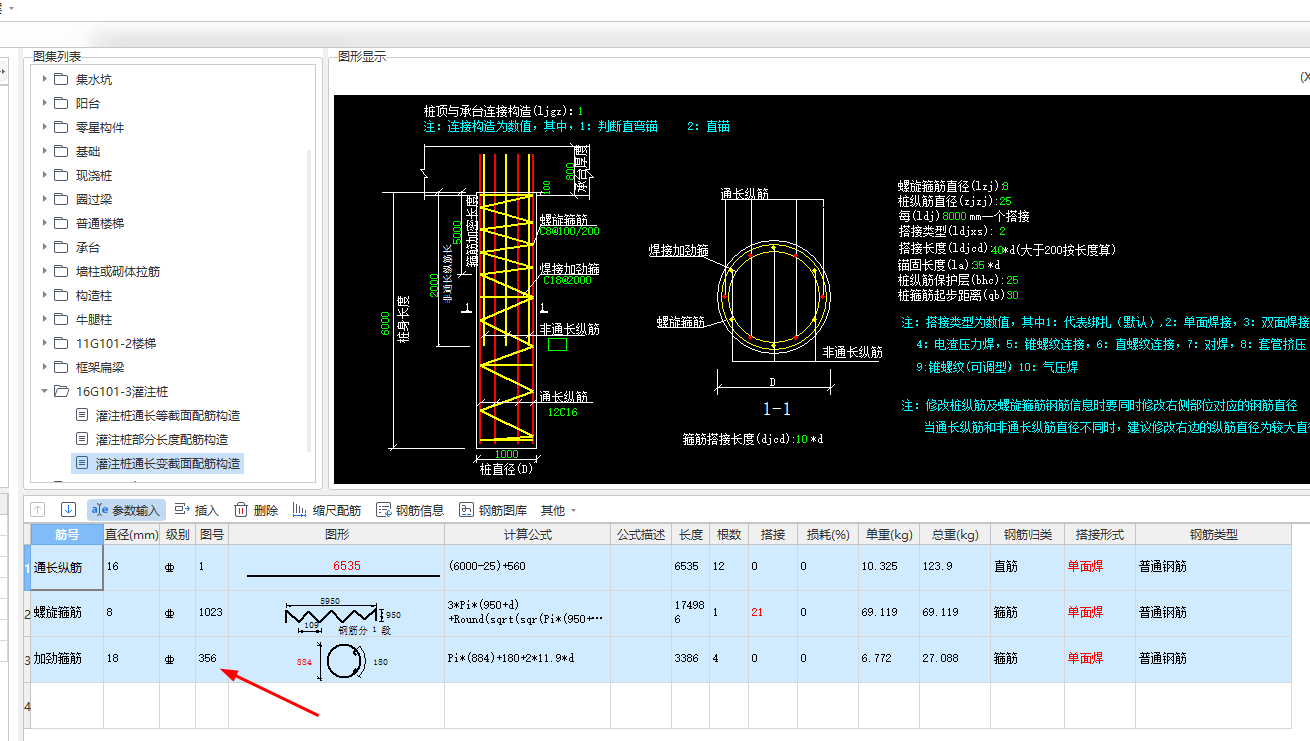The image size is (1310, 741).
Task: Open the 其他 dropdown menu
Action: click(x=558, y=510)
